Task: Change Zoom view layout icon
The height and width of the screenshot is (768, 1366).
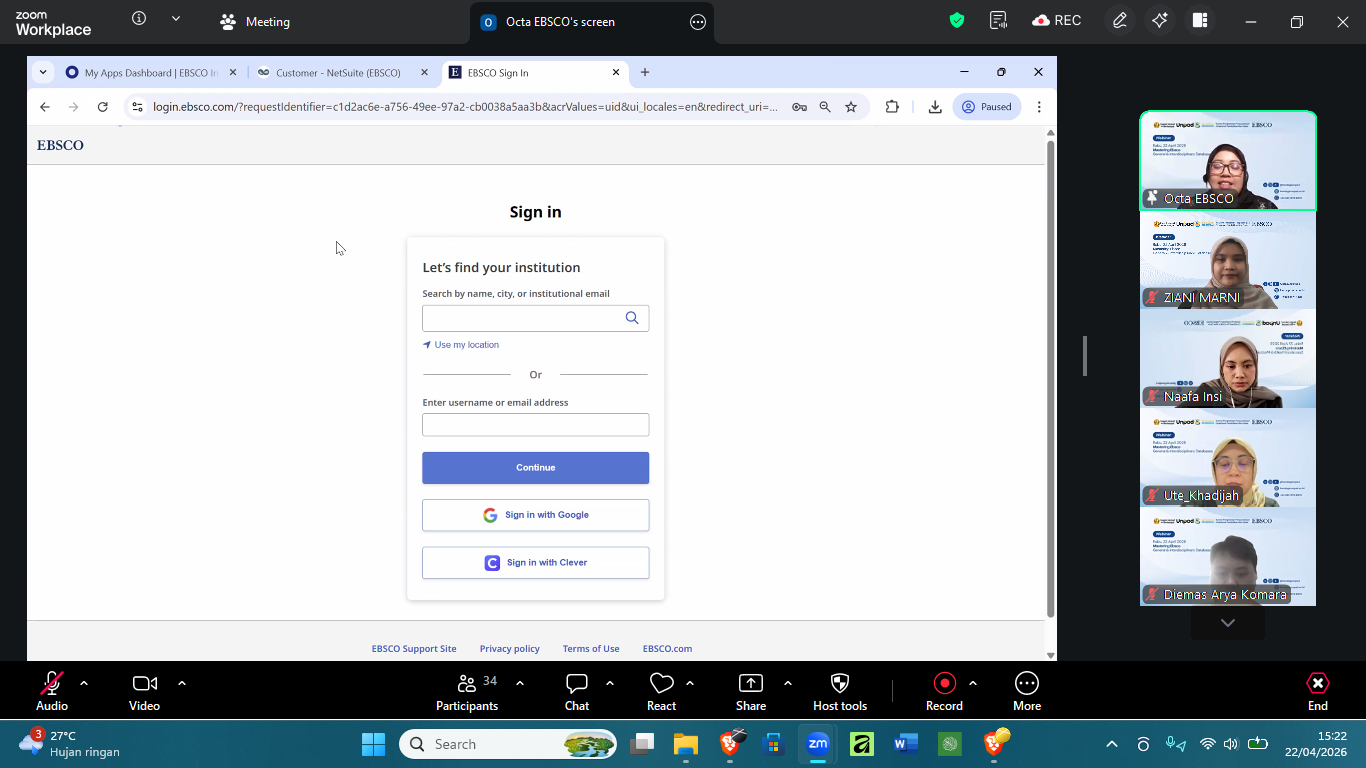Action: pos(1200,20)
